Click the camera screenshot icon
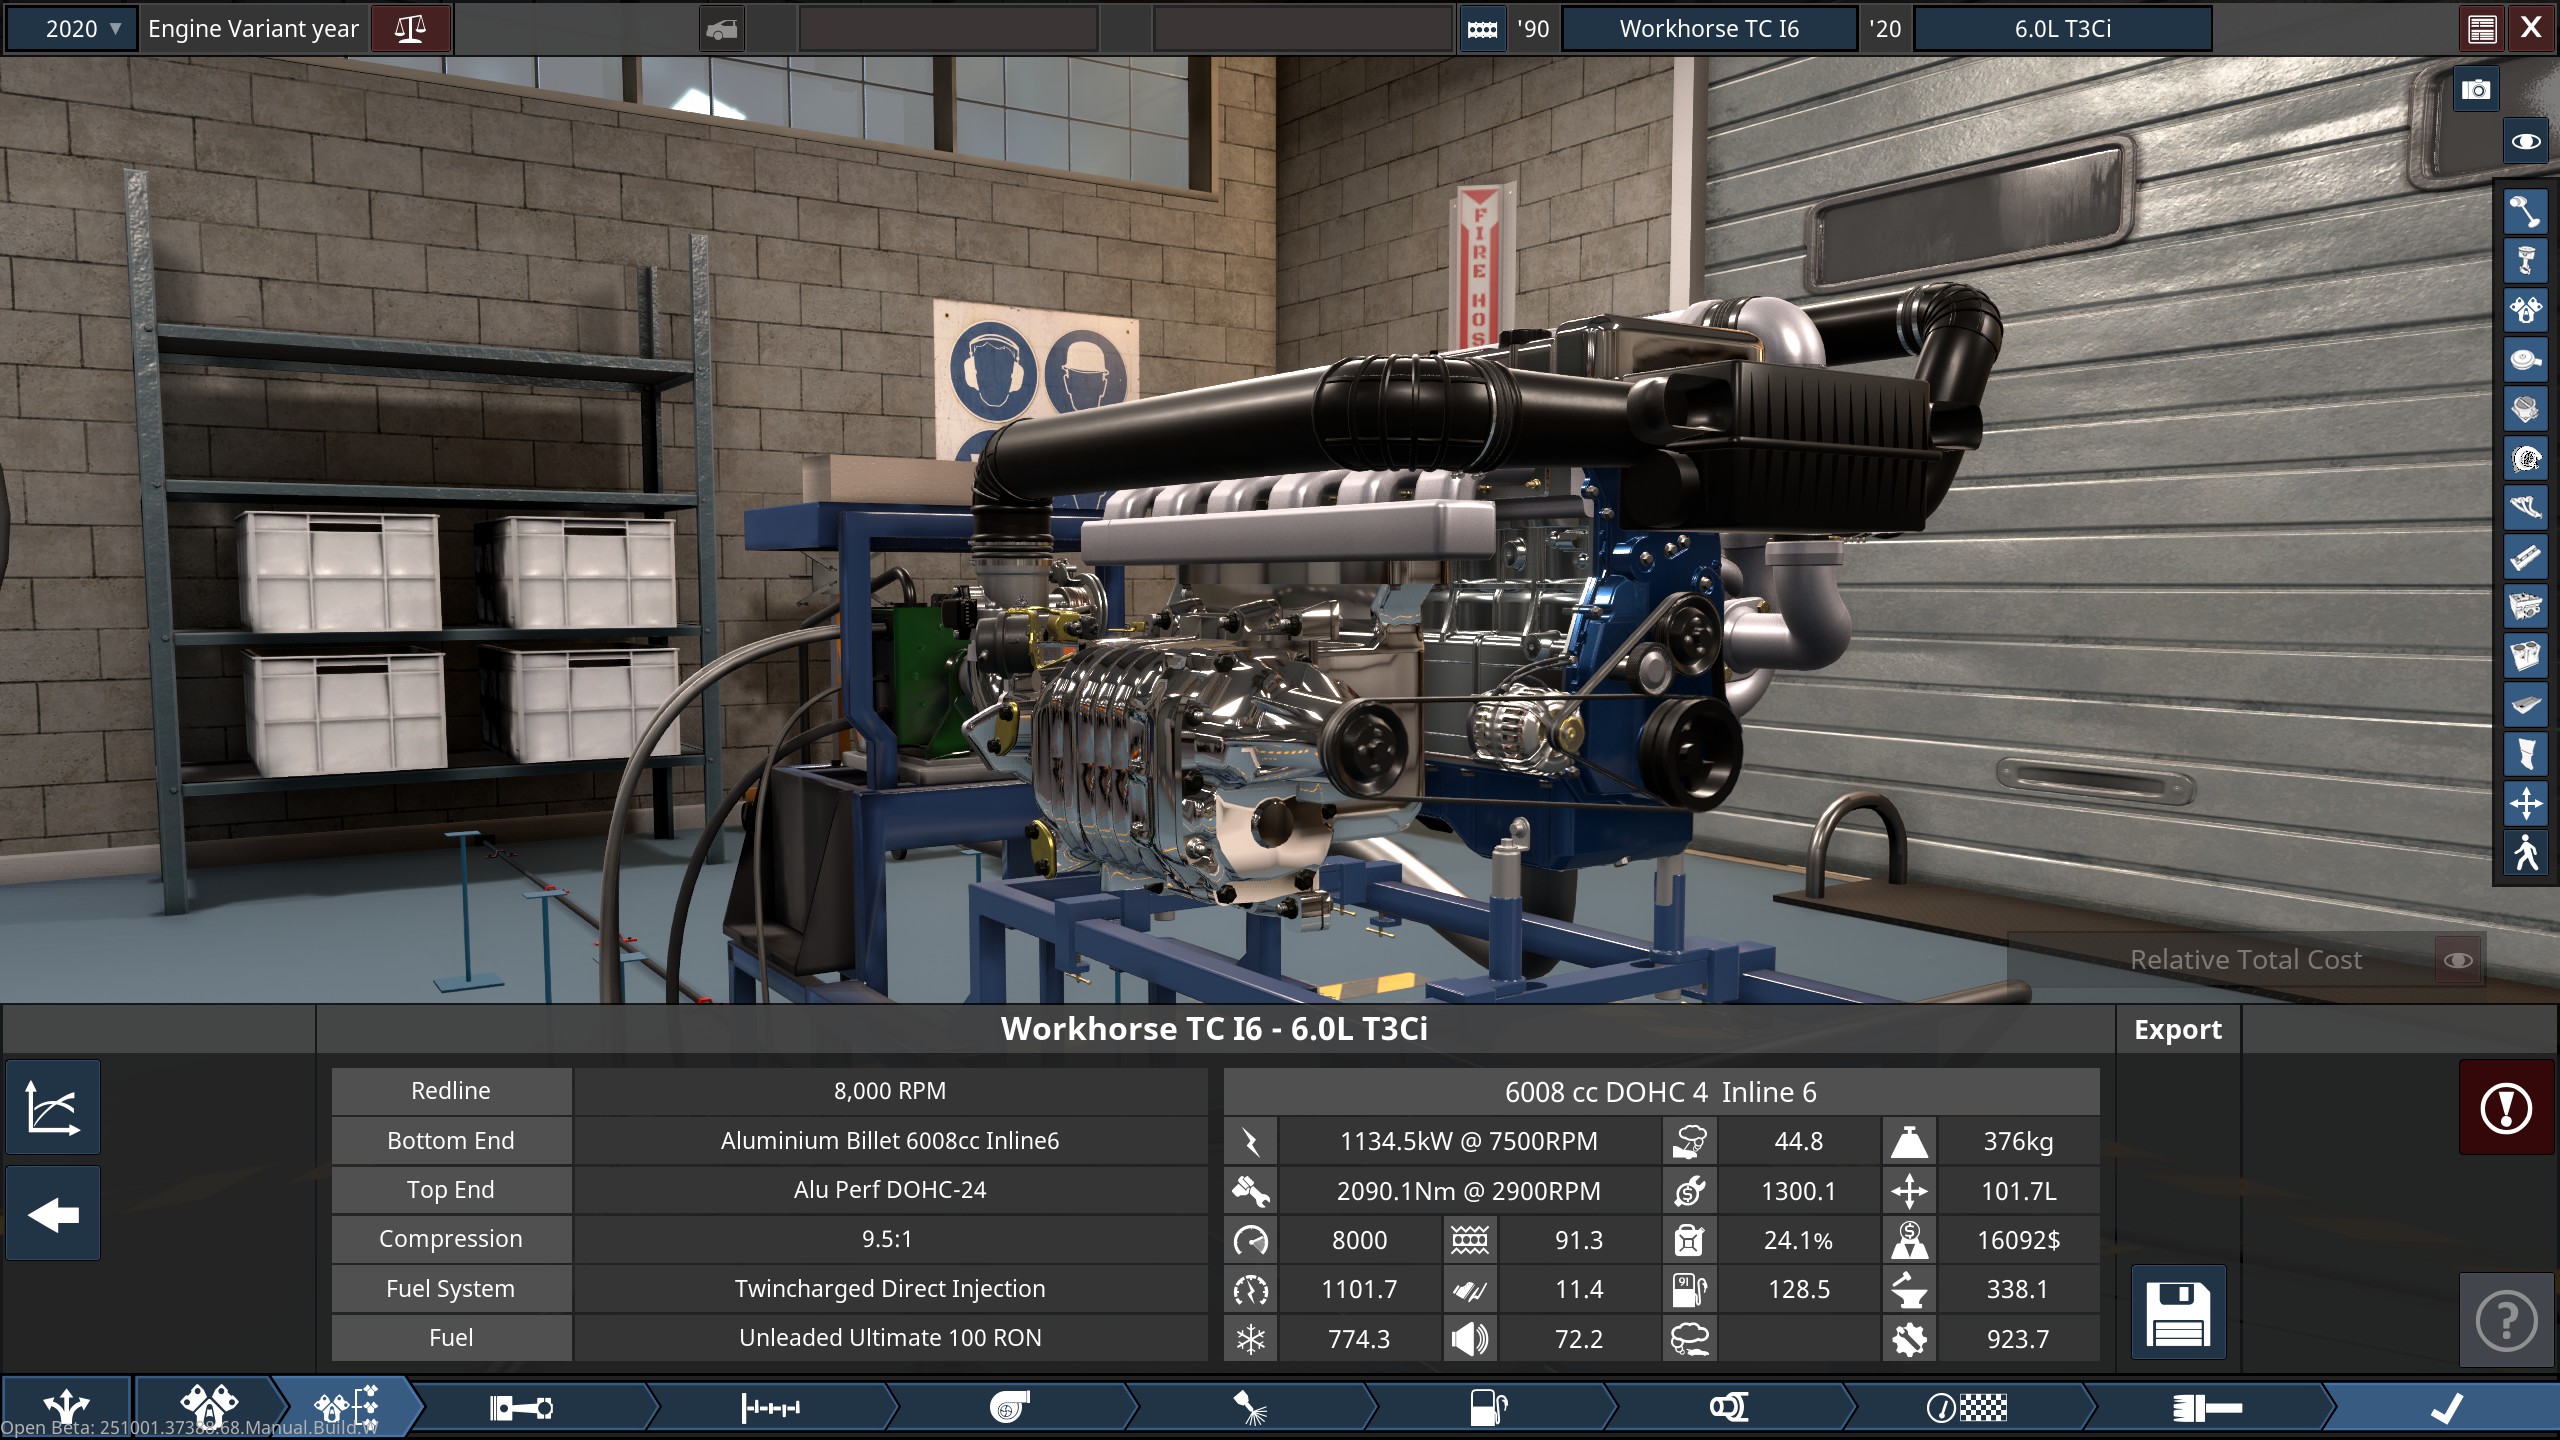The width and height of the screenshot is (2560, 1440). click(2476, 90)
